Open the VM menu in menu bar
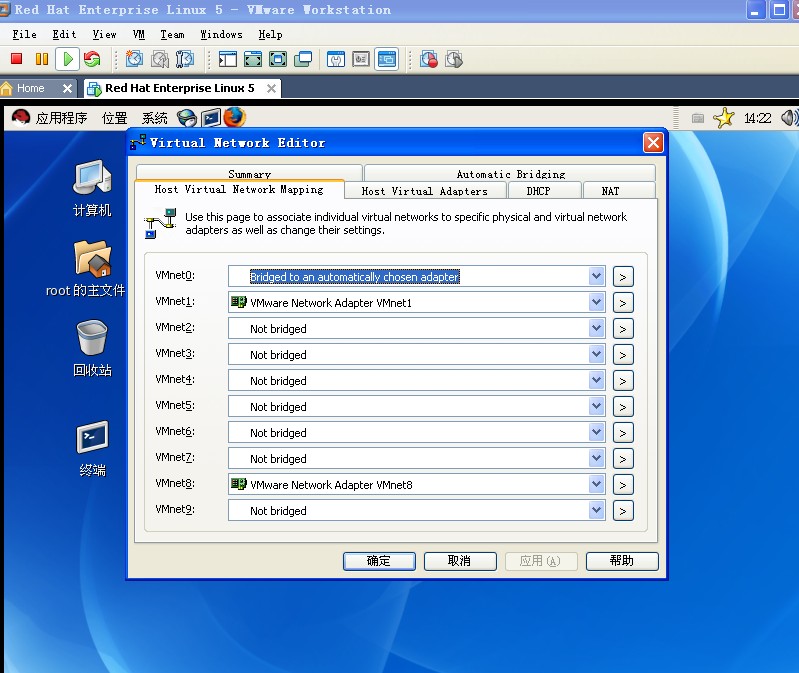This screenshot has height=673, width=799. pos(139,34)
